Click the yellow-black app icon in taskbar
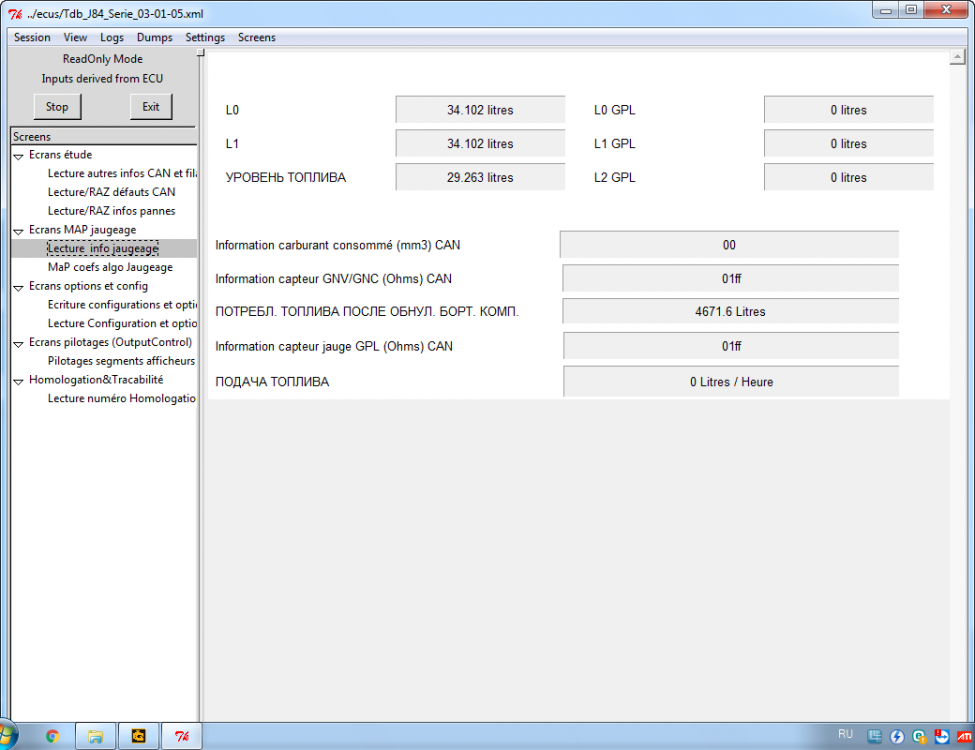Screen dimensions: 975x750 [138, 736]
